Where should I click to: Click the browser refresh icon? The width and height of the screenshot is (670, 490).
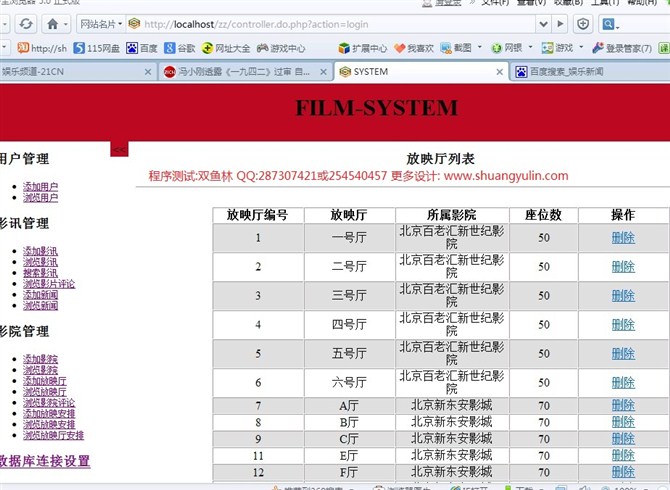[26, 24]
